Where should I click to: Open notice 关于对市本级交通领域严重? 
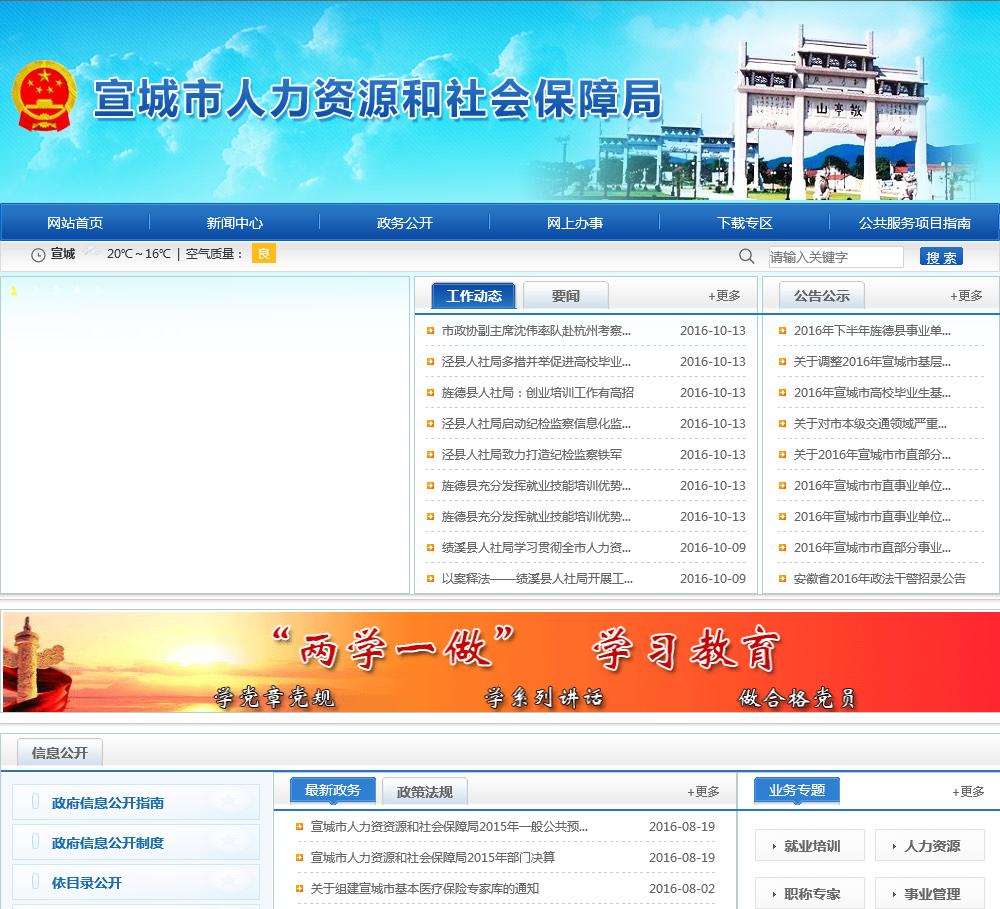(x=870, y=424)
